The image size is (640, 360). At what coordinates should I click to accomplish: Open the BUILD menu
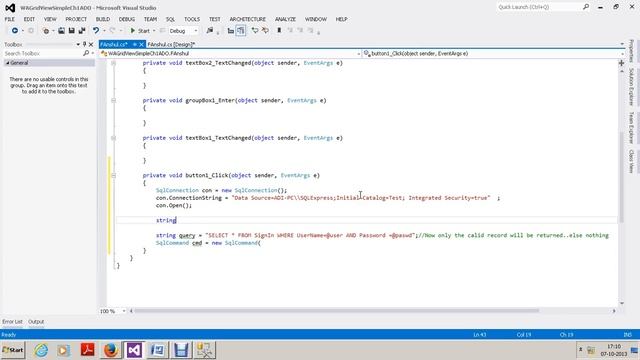103,19
